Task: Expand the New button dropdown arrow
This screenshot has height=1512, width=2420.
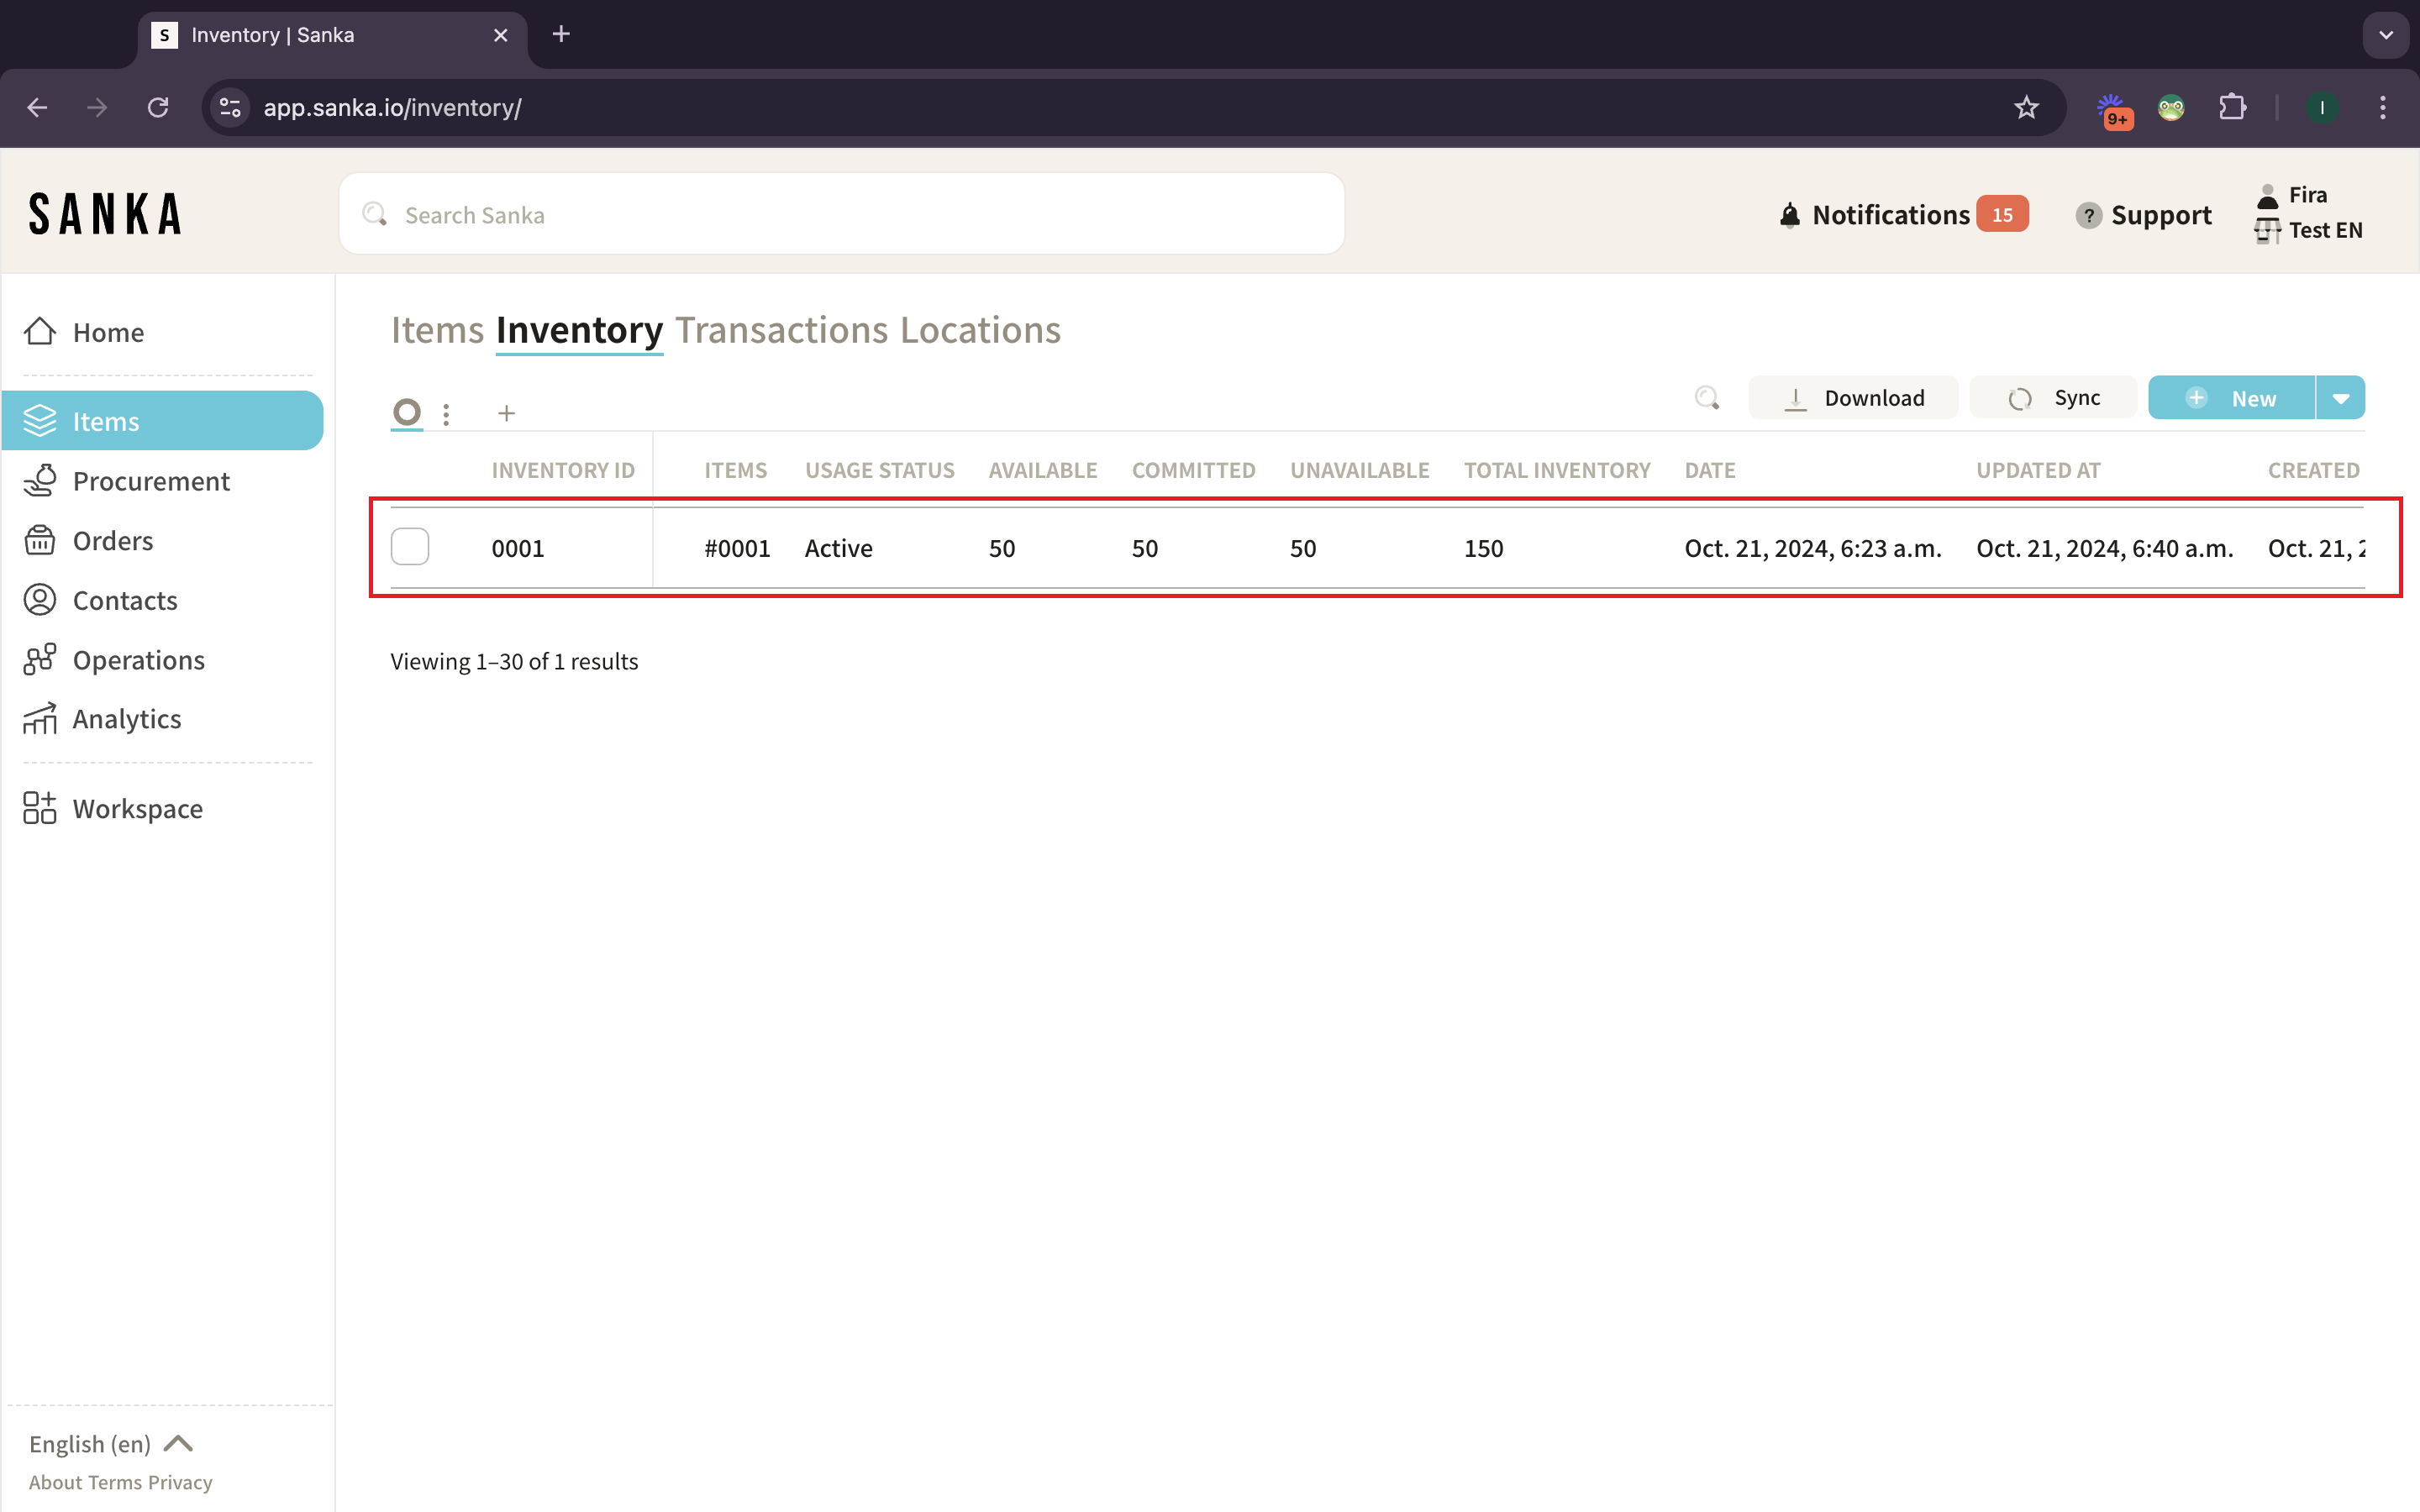Action: [2340, 398]
